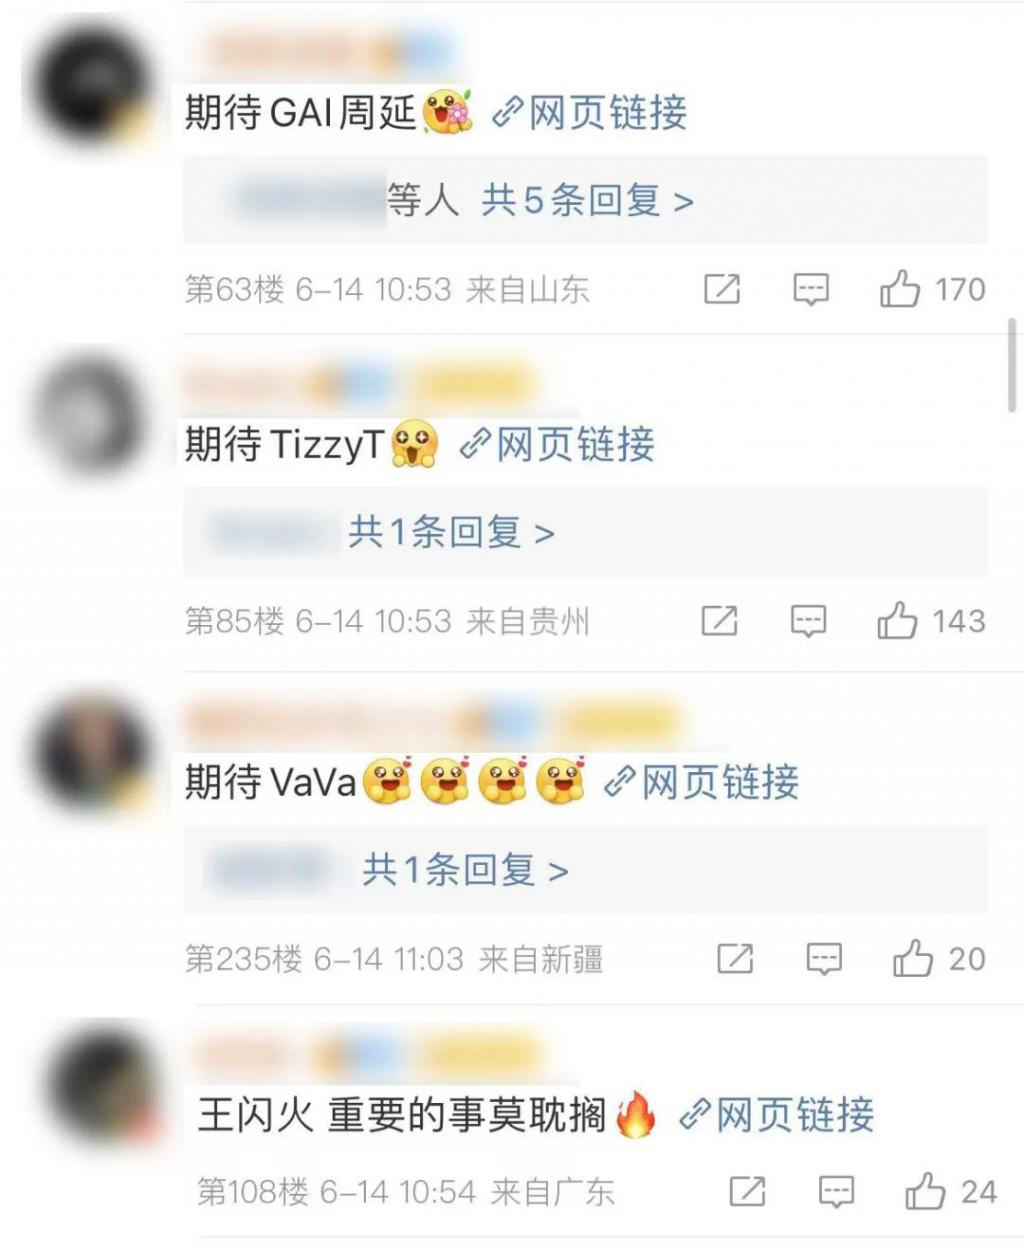Tap comment bubble on the VaVa post
The height and width of the screenshot is (1250, 1024).
(824, 960)
